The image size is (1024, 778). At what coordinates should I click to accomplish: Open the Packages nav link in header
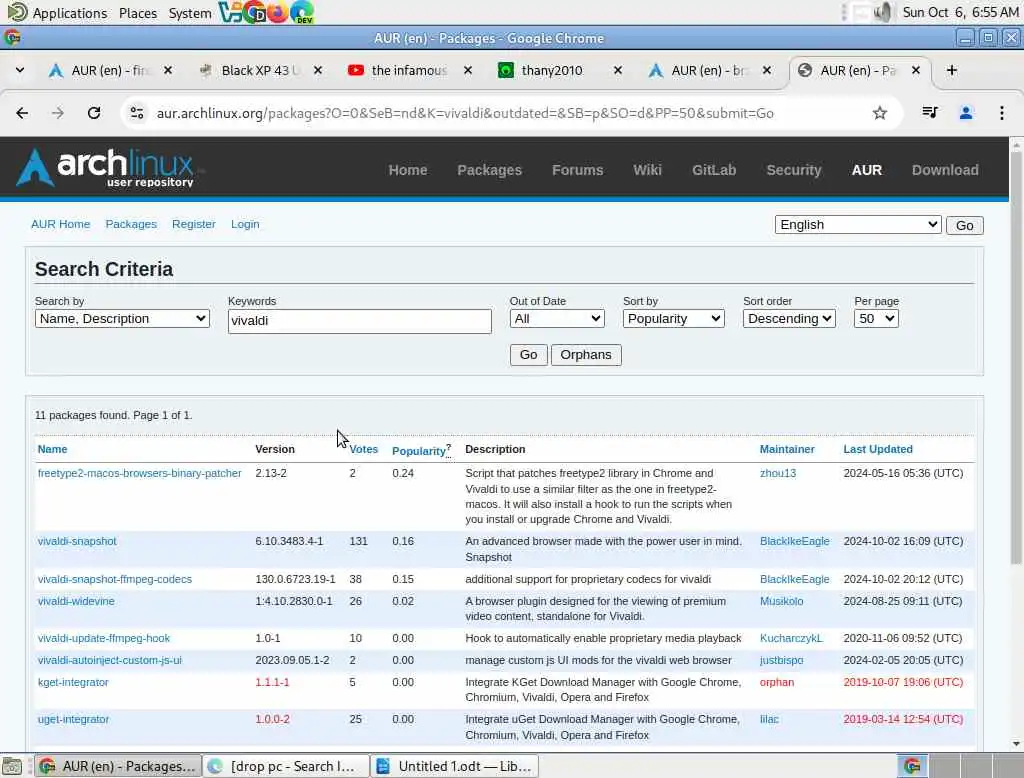(489, 170)
